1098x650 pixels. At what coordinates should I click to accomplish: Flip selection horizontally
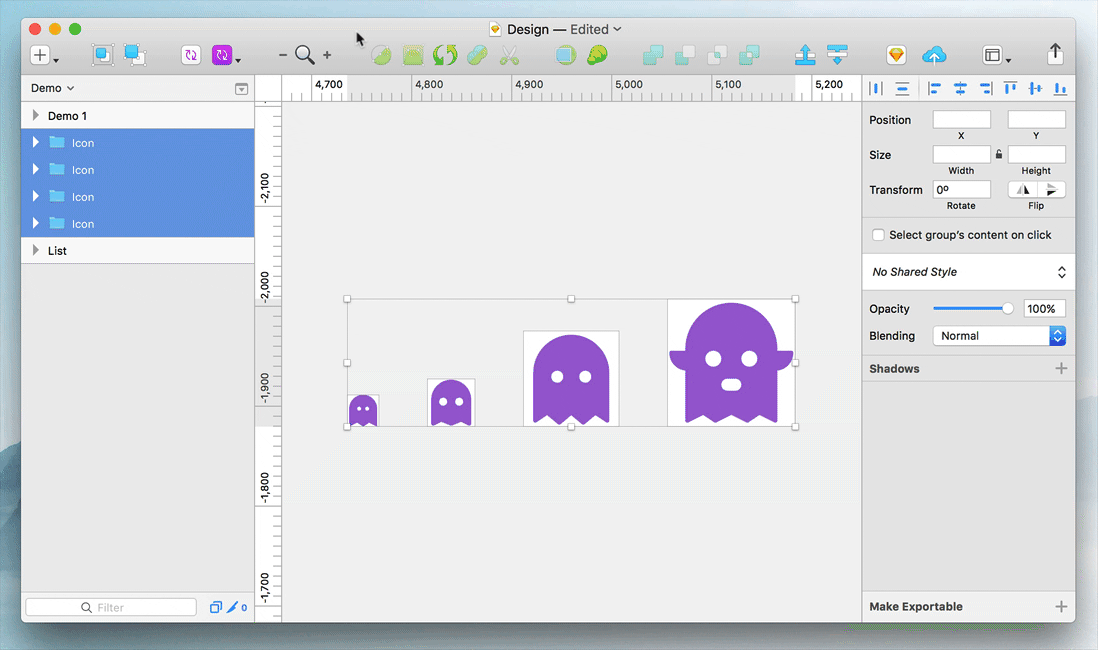click(x=1022, y=190)
